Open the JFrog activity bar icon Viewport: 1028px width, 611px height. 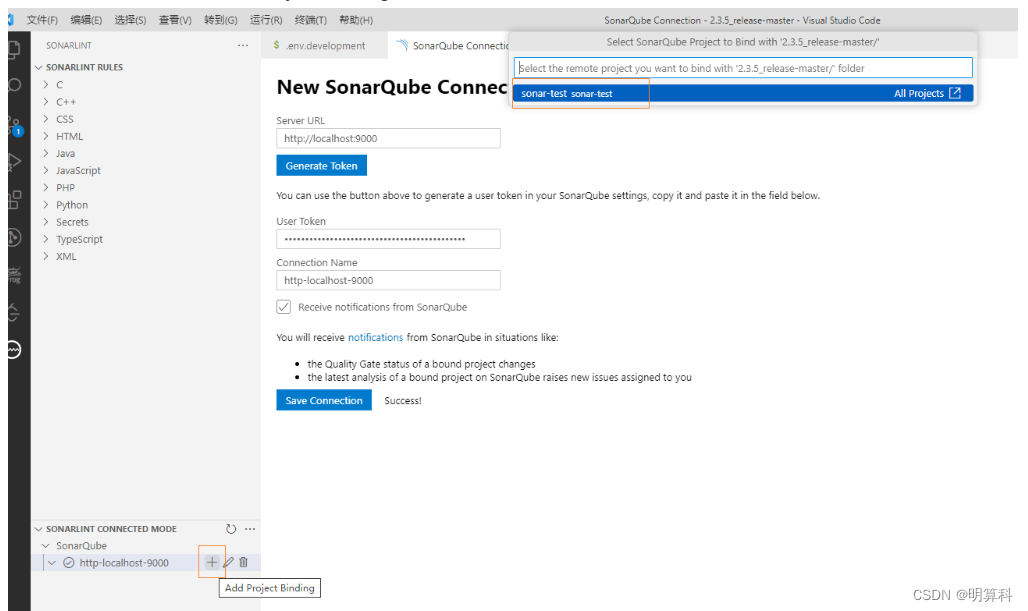coord(14,275)
